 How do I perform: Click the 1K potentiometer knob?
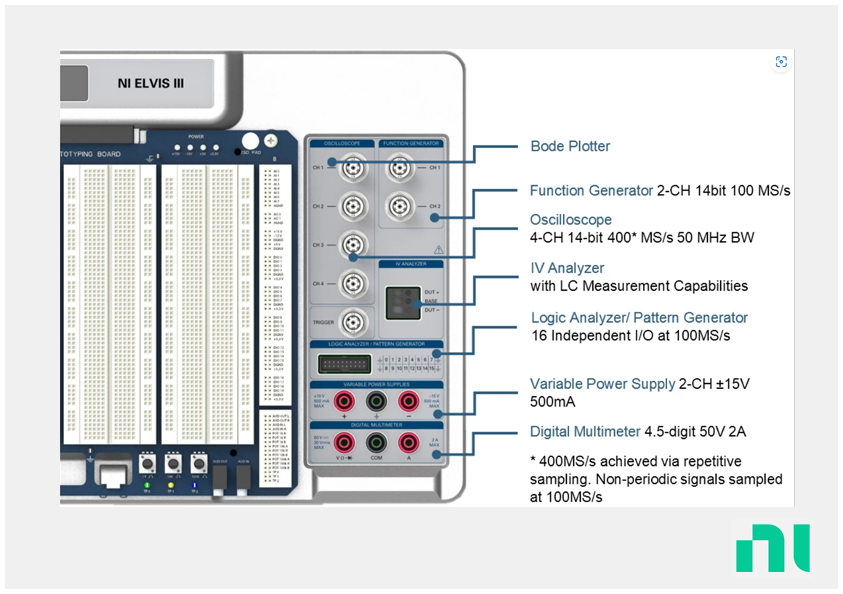pyautogui.click(x=147, y=463)
